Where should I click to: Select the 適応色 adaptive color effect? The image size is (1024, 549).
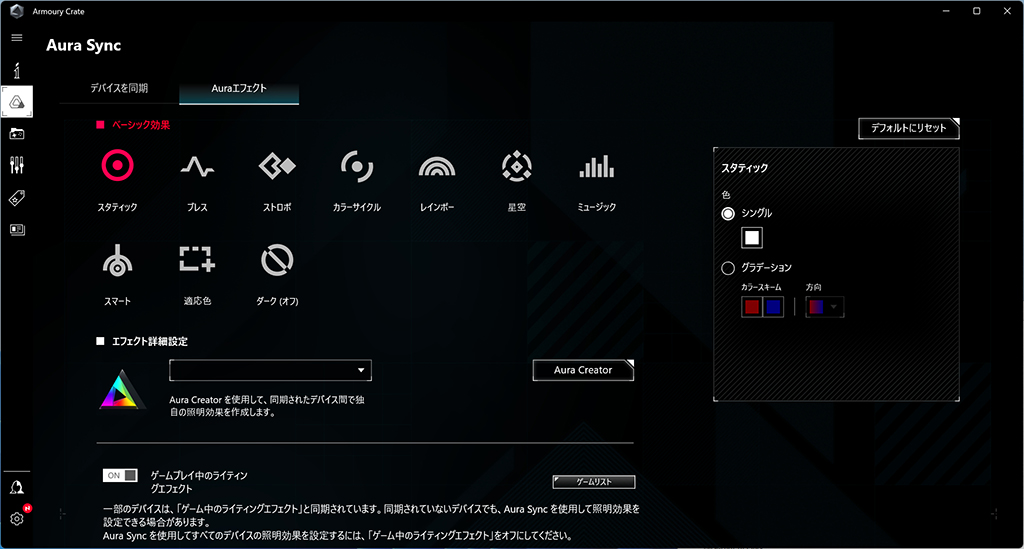tap(197, 259)
